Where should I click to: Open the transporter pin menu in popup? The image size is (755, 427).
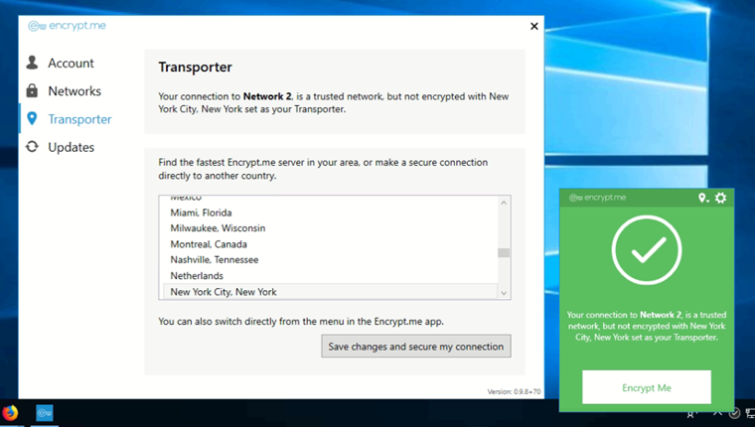(x=703, y=198)
